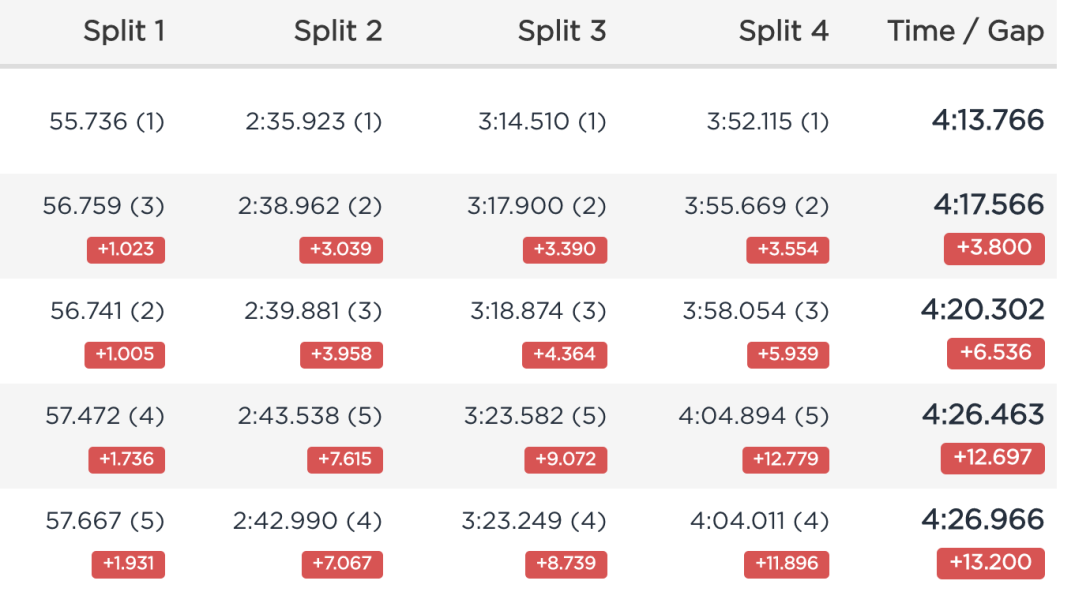Click the +3.800 red gap badge

click(994, 248)
